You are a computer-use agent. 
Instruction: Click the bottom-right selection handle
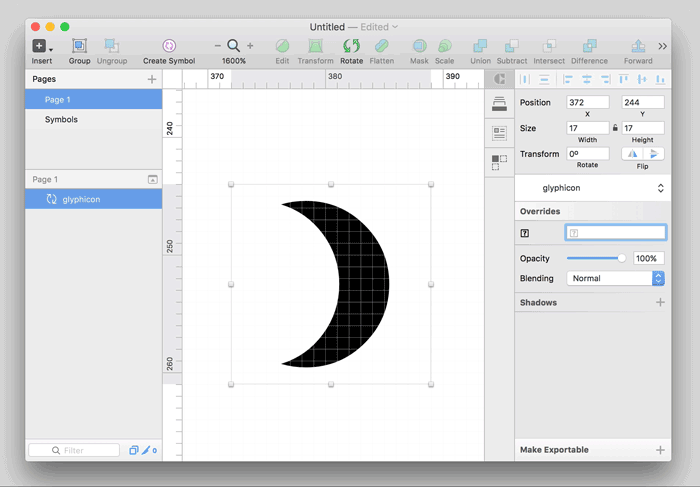431,384
